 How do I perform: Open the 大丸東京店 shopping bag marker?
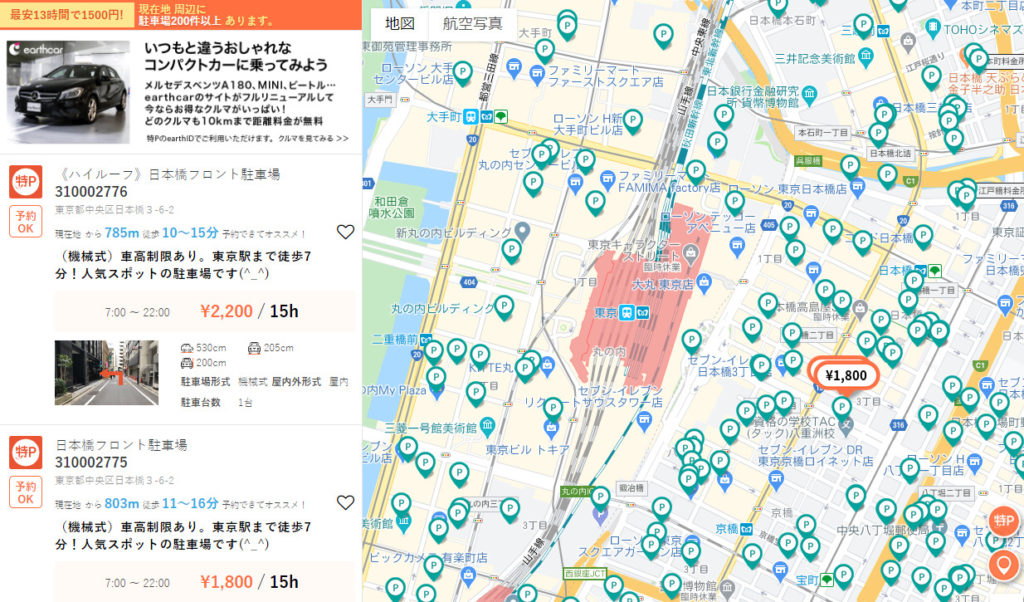pyautogui.click(x=703, y=282)
